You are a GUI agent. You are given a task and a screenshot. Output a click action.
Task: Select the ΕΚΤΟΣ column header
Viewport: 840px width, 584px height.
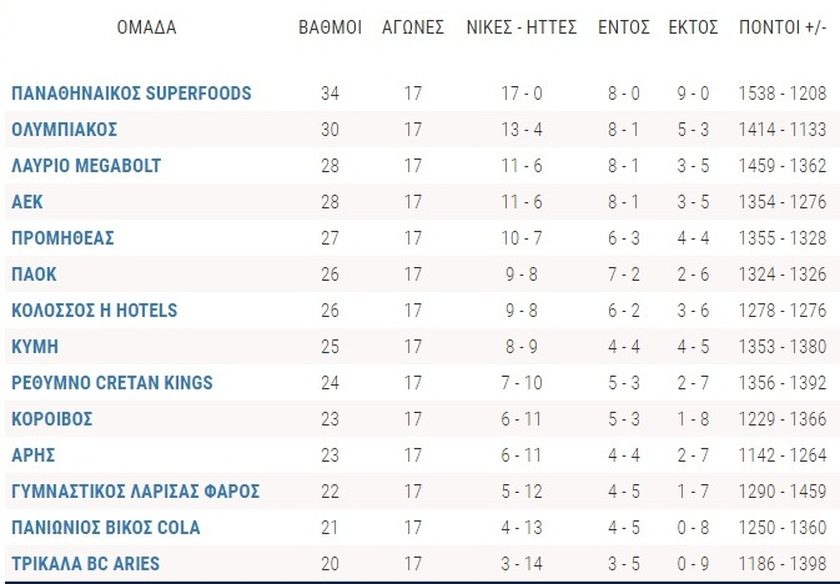click(x=693, y=27)
